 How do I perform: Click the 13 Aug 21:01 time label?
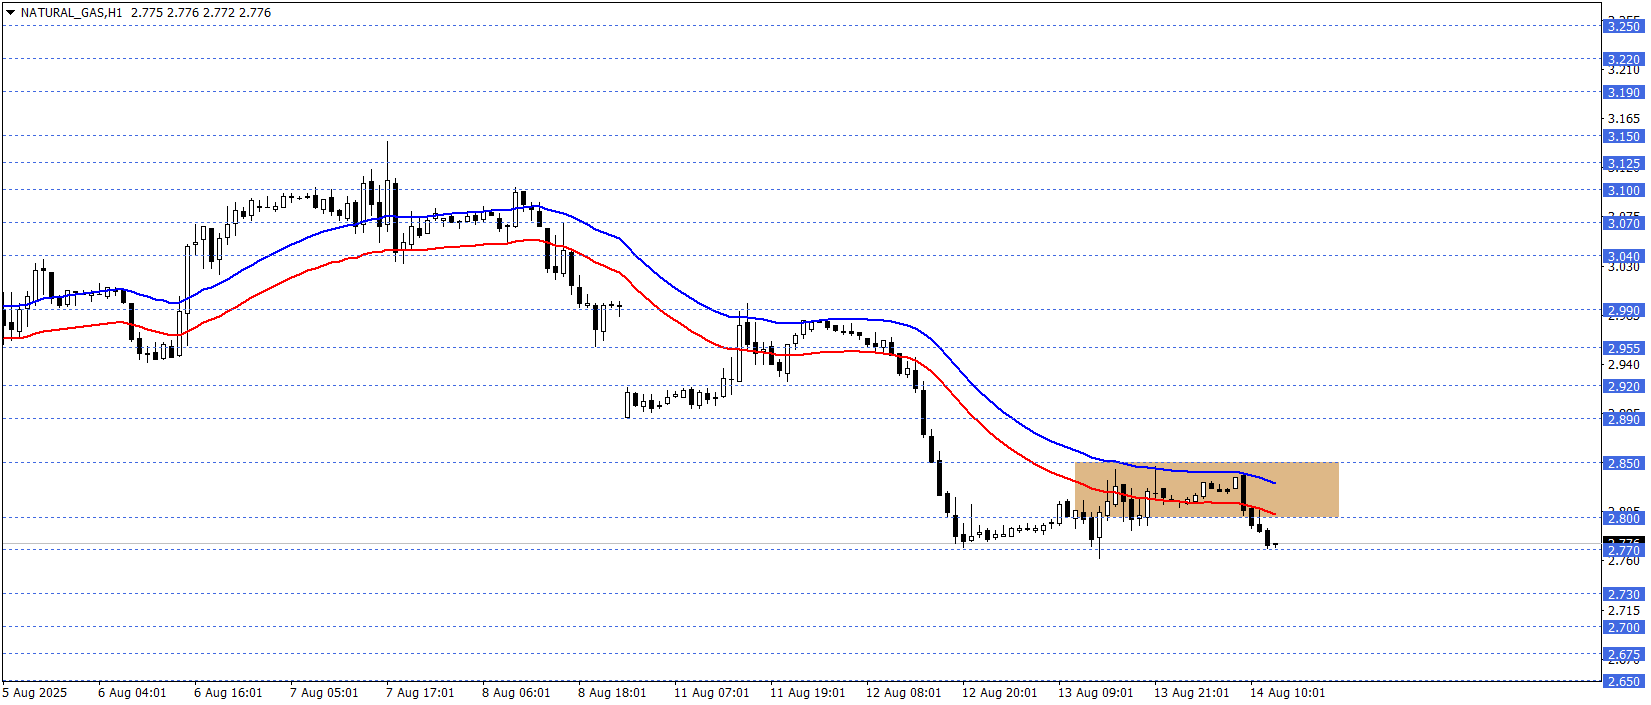1191,693
